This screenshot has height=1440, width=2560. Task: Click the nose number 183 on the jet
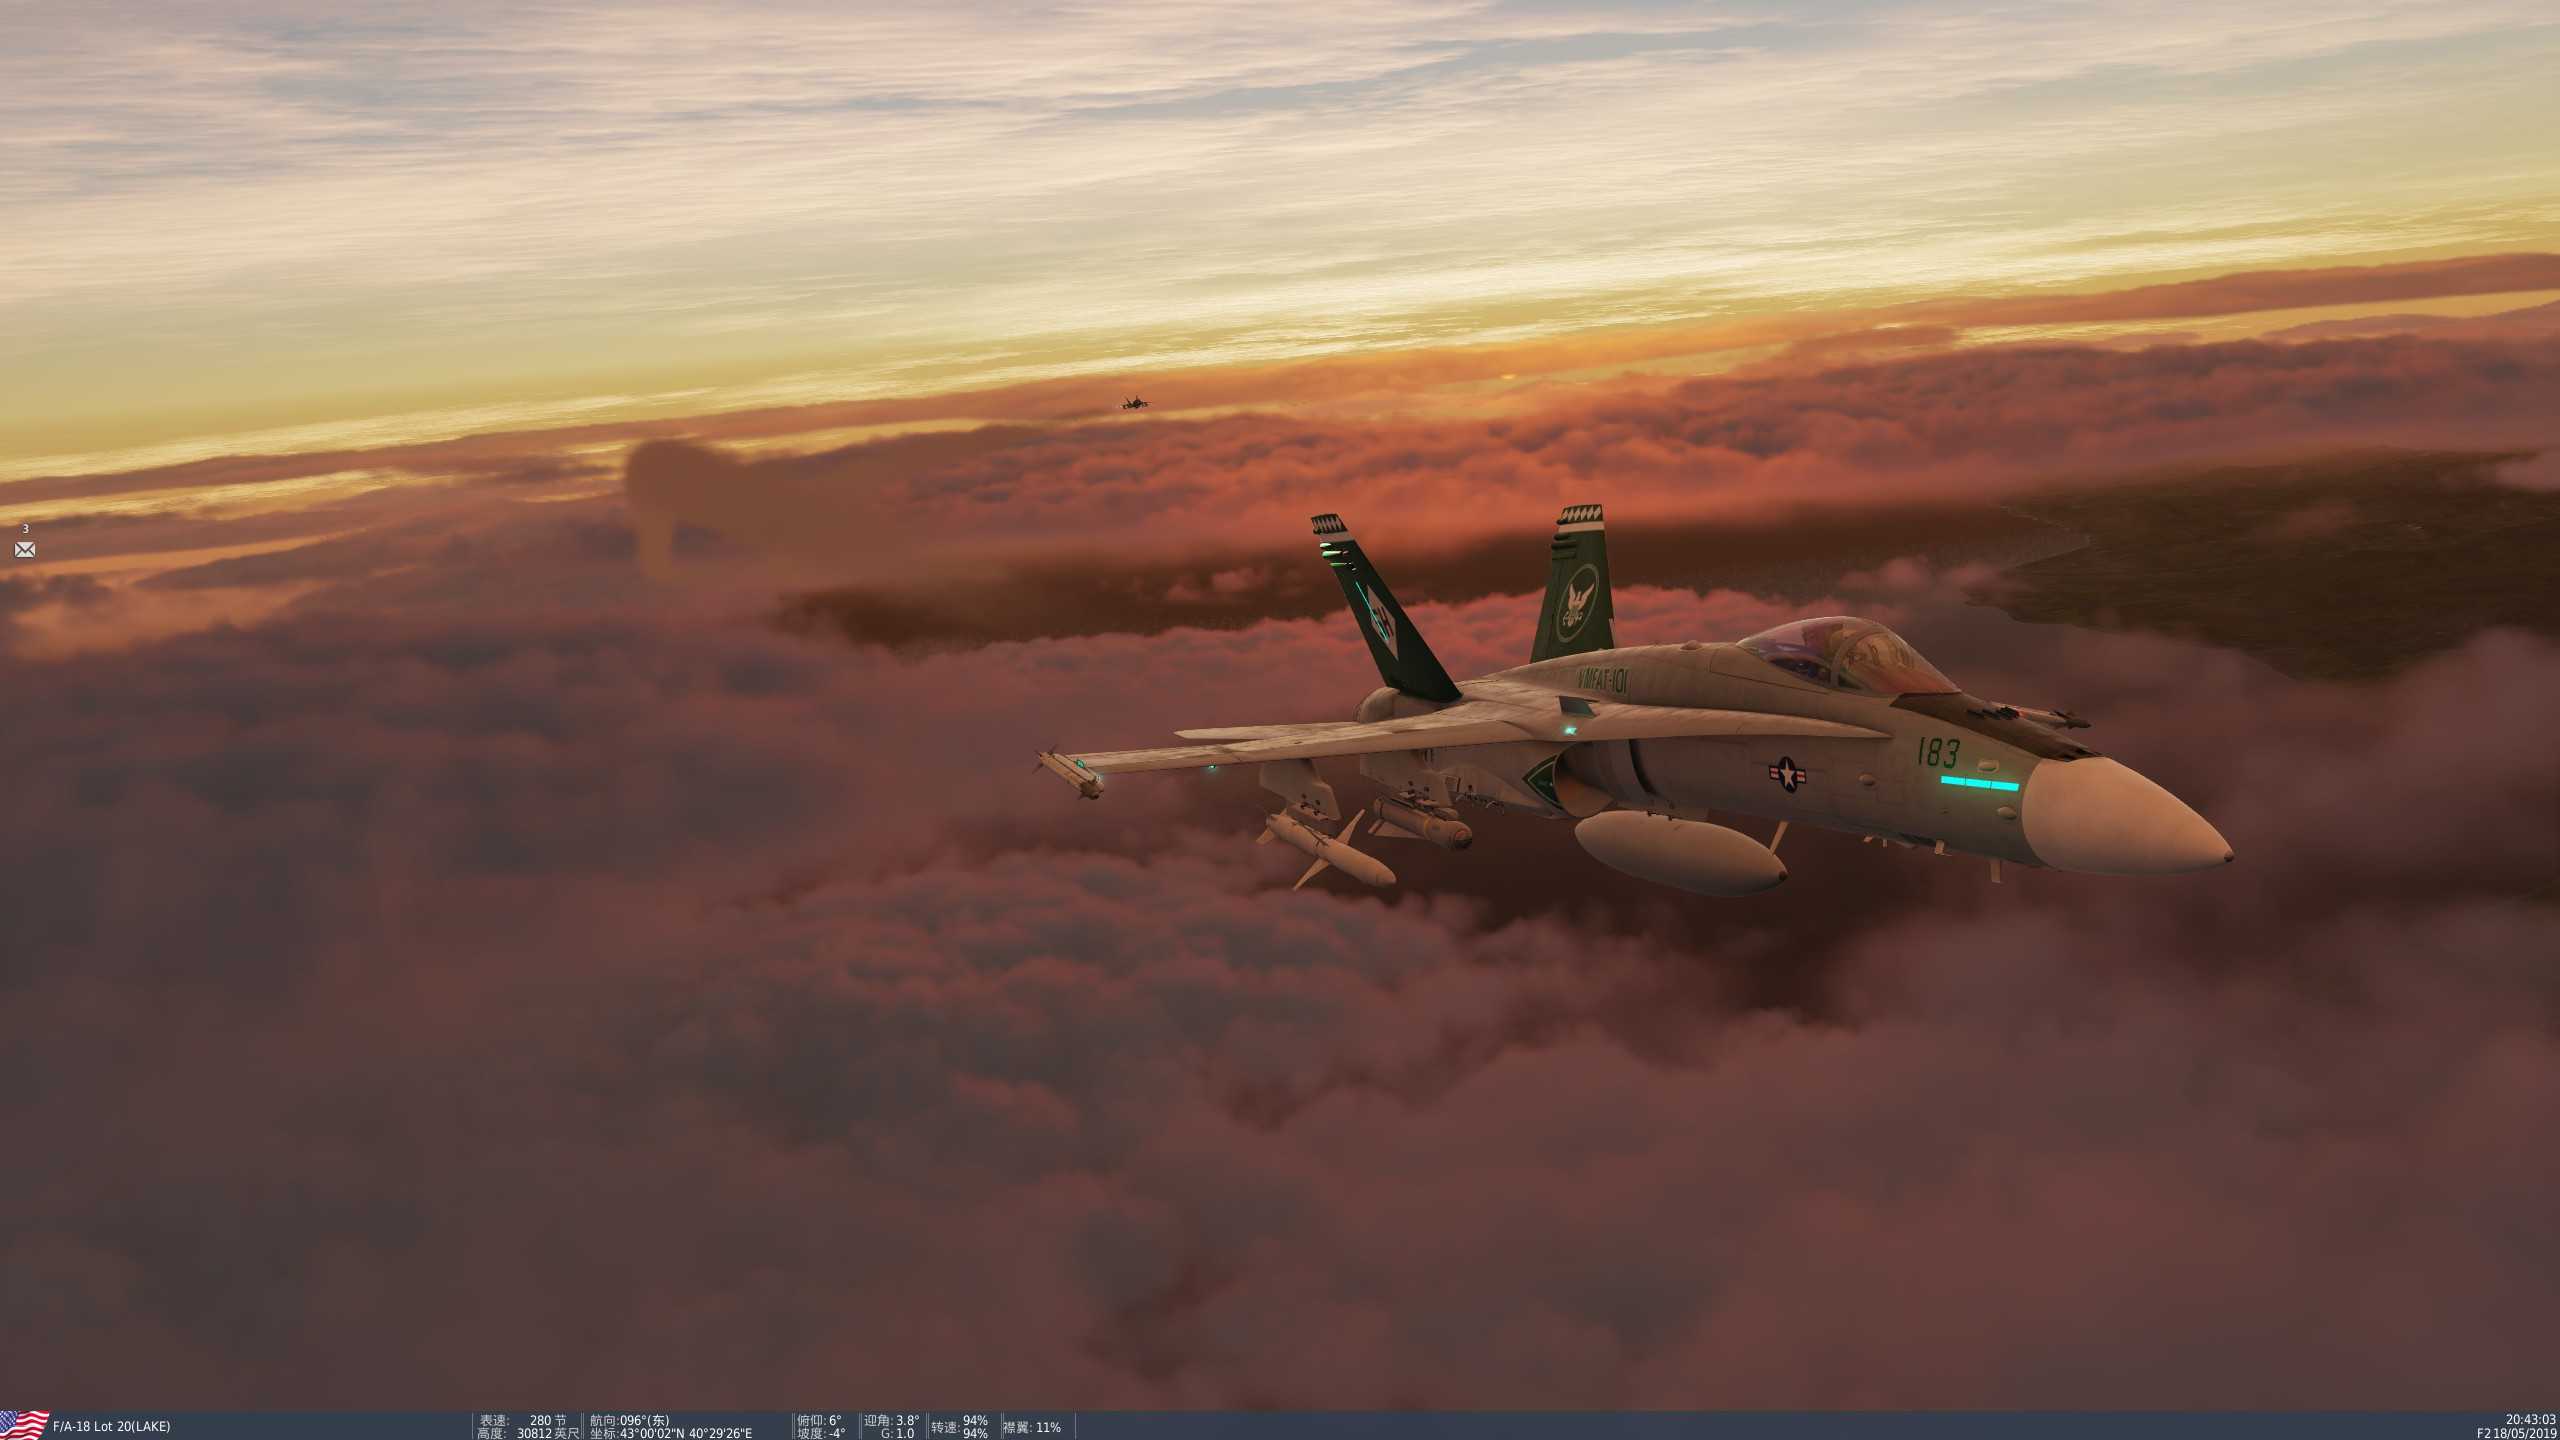point(1937,752)
